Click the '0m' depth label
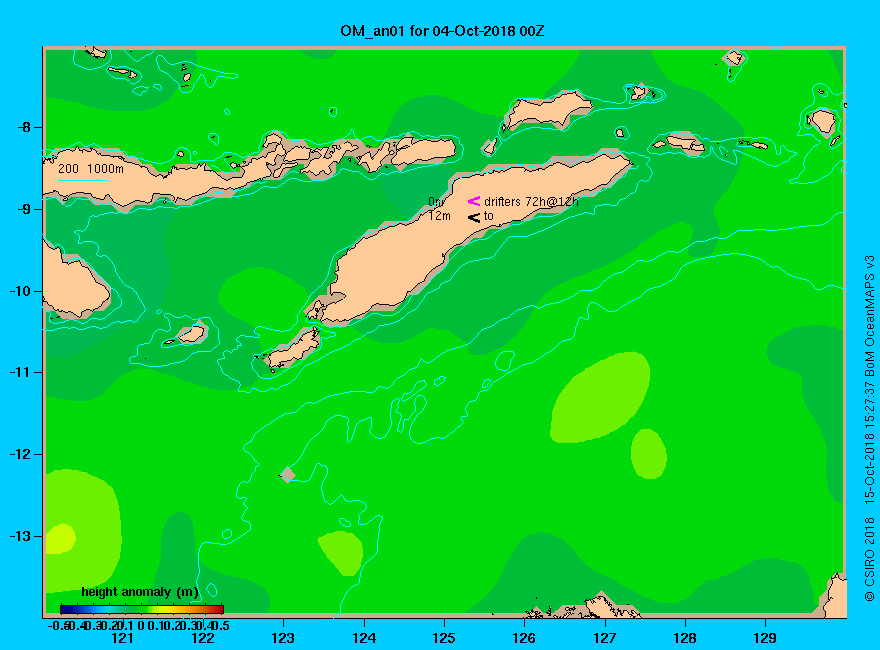The height and width of the screenshot is (650, 880). click(436, 202)
